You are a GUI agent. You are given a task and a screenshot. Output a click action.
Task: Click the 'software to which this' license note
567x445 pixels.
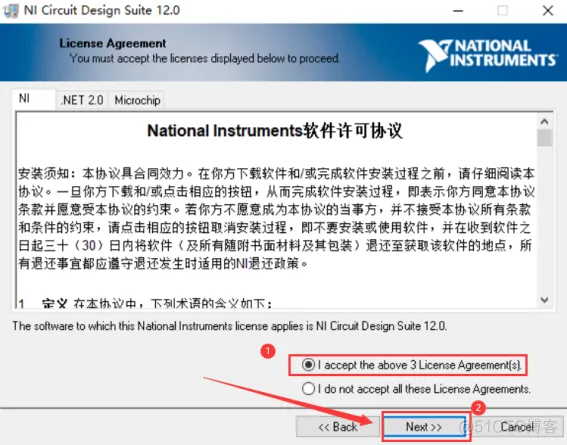230,326
